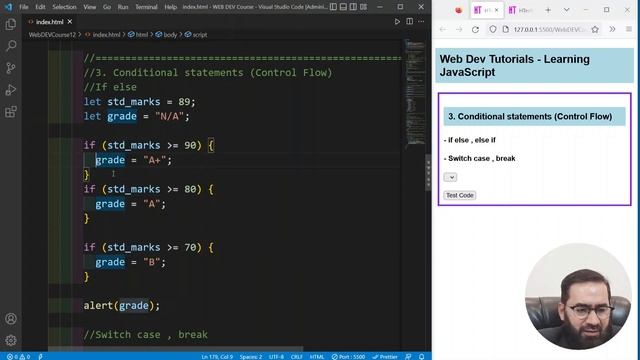Click the alert(grade); code line
Screen dimensions: 640x360
(122, 305)
